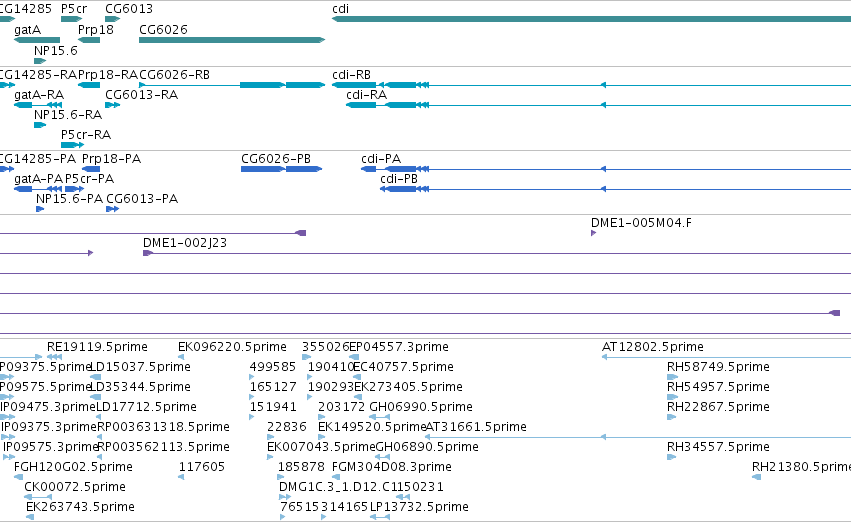Click the cdi gene label

340,9
